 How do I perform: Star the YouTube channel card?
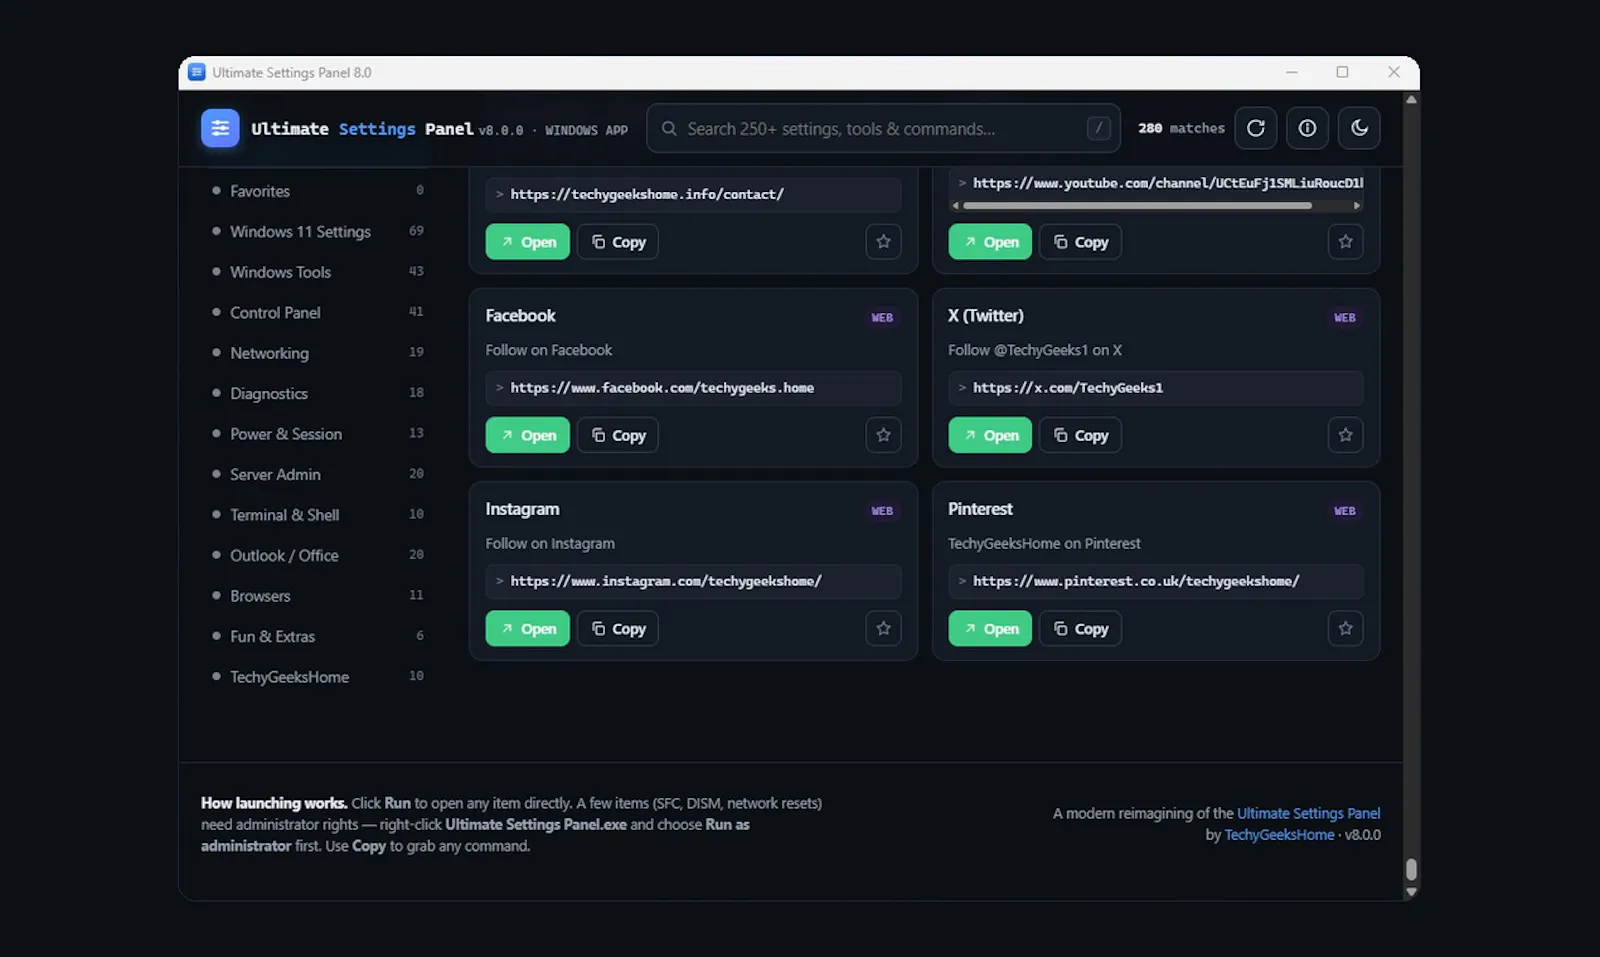pyautogui.click(x=1345, y=242)
